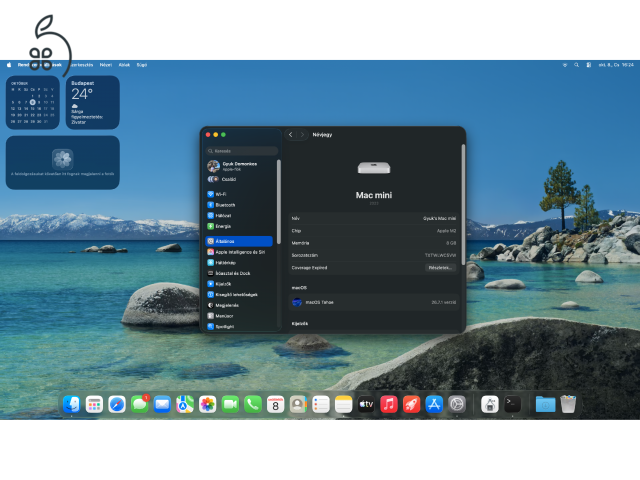Open Contacts app in the Dock
The image size is (640, 480).
298,404
